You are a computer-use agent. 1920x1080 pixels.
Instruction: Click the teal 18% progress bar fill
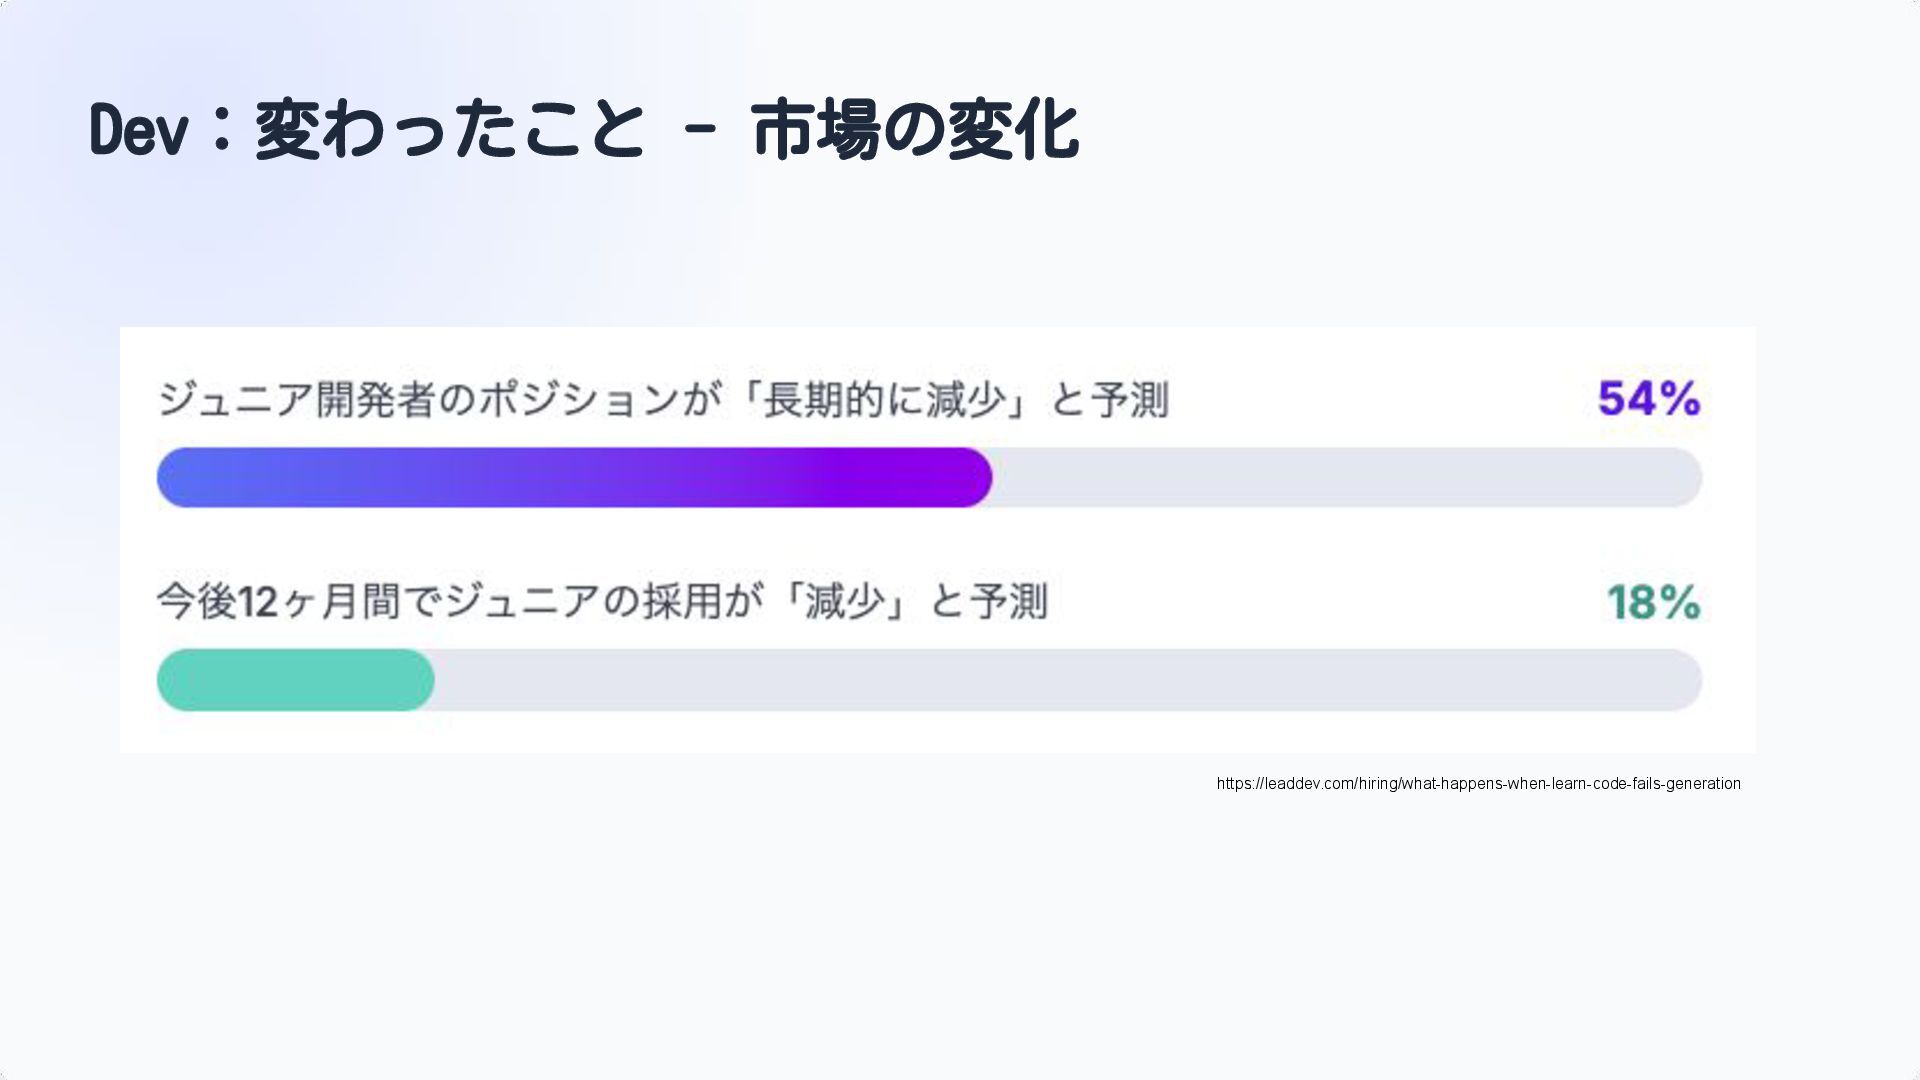pyautogui.click(x=295, y=680)
